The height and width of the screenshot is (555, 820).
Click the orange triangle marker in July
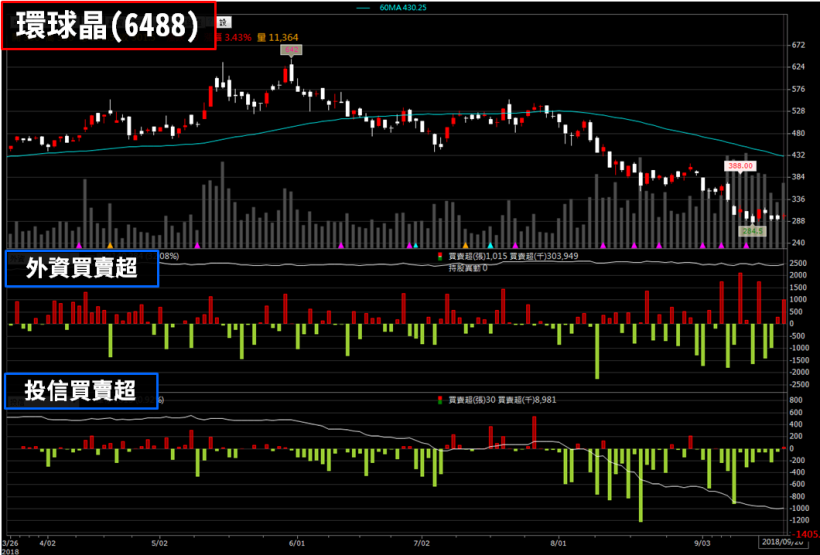pyautogui.click(x=465, y=245)
